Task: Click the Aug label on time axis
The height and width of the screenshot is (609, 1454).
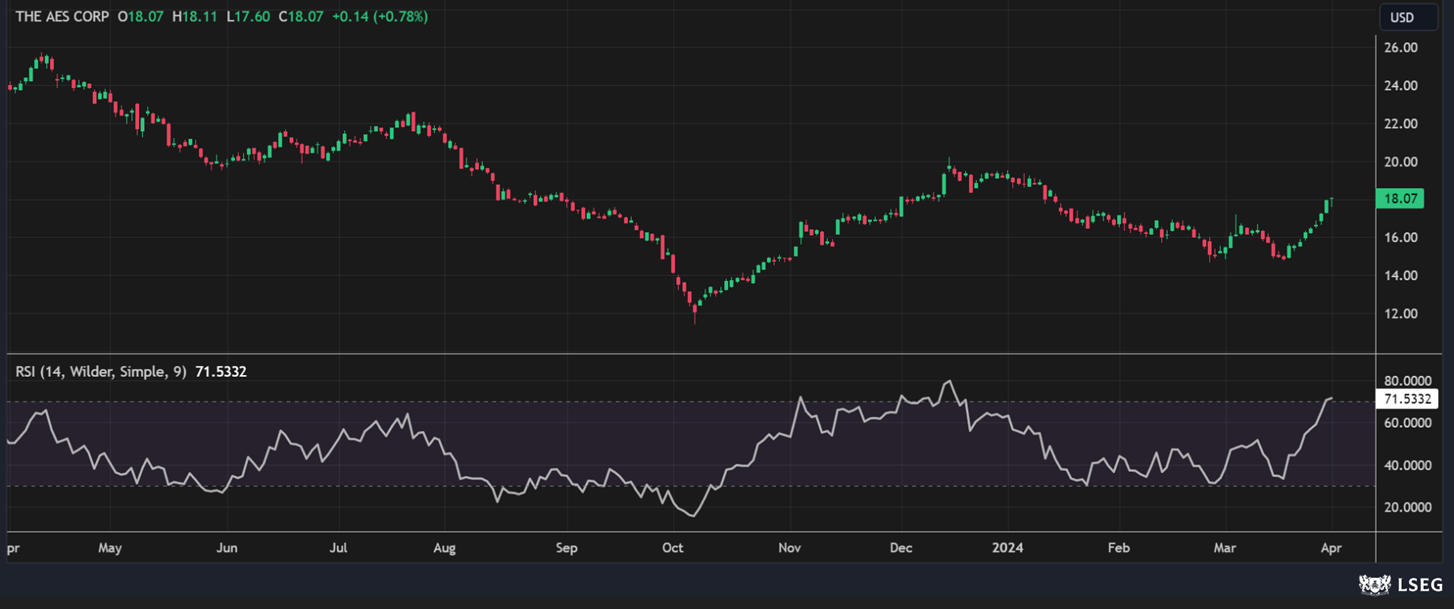Action: [x=445, y=548]
